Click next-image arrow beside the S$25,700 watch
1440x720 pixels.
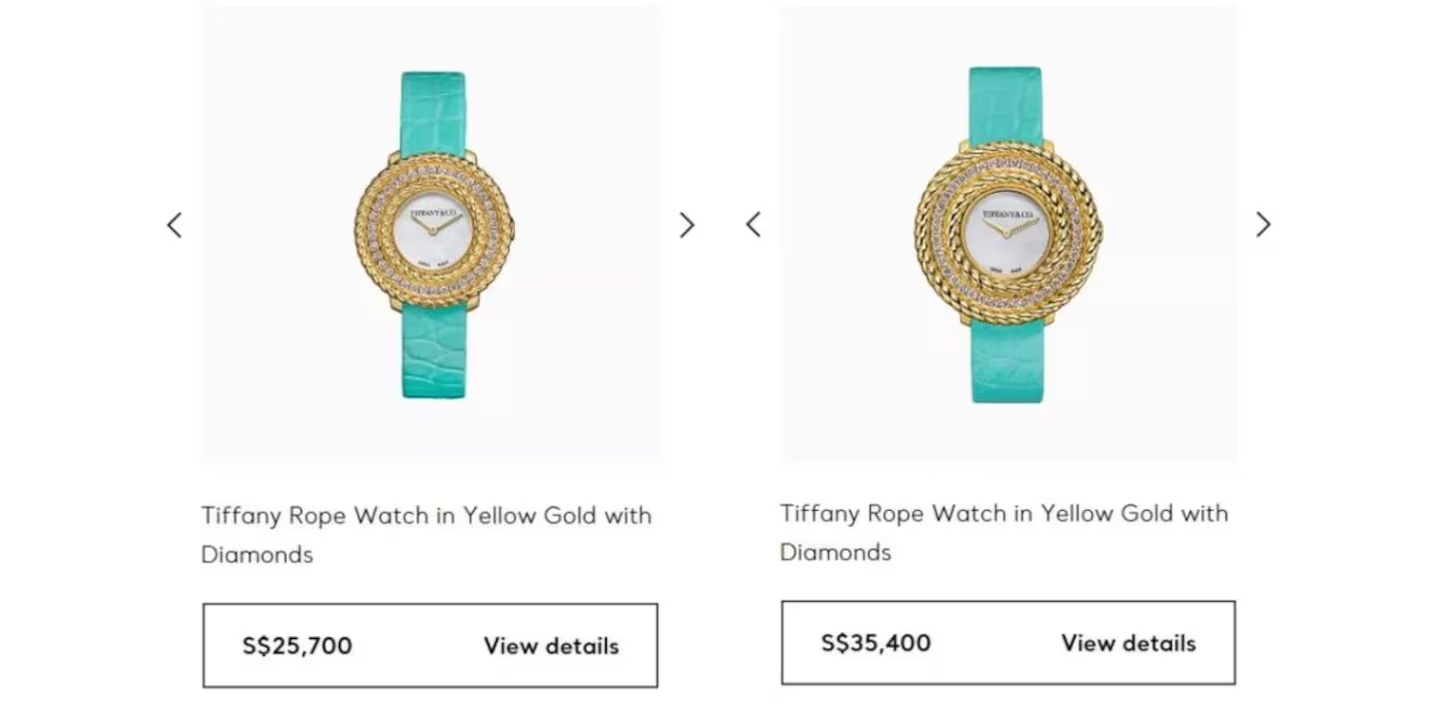tap(686, 225)
